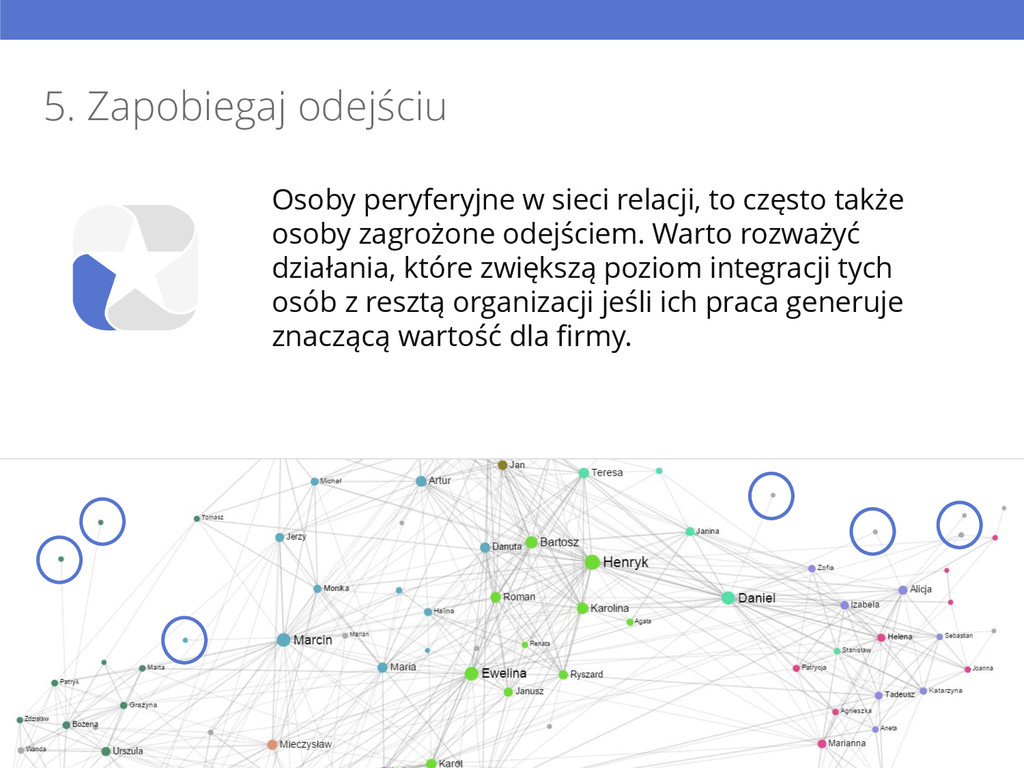Screen dimensions: 1024x768
Task: Click the Marcin node
Action: 283,640
